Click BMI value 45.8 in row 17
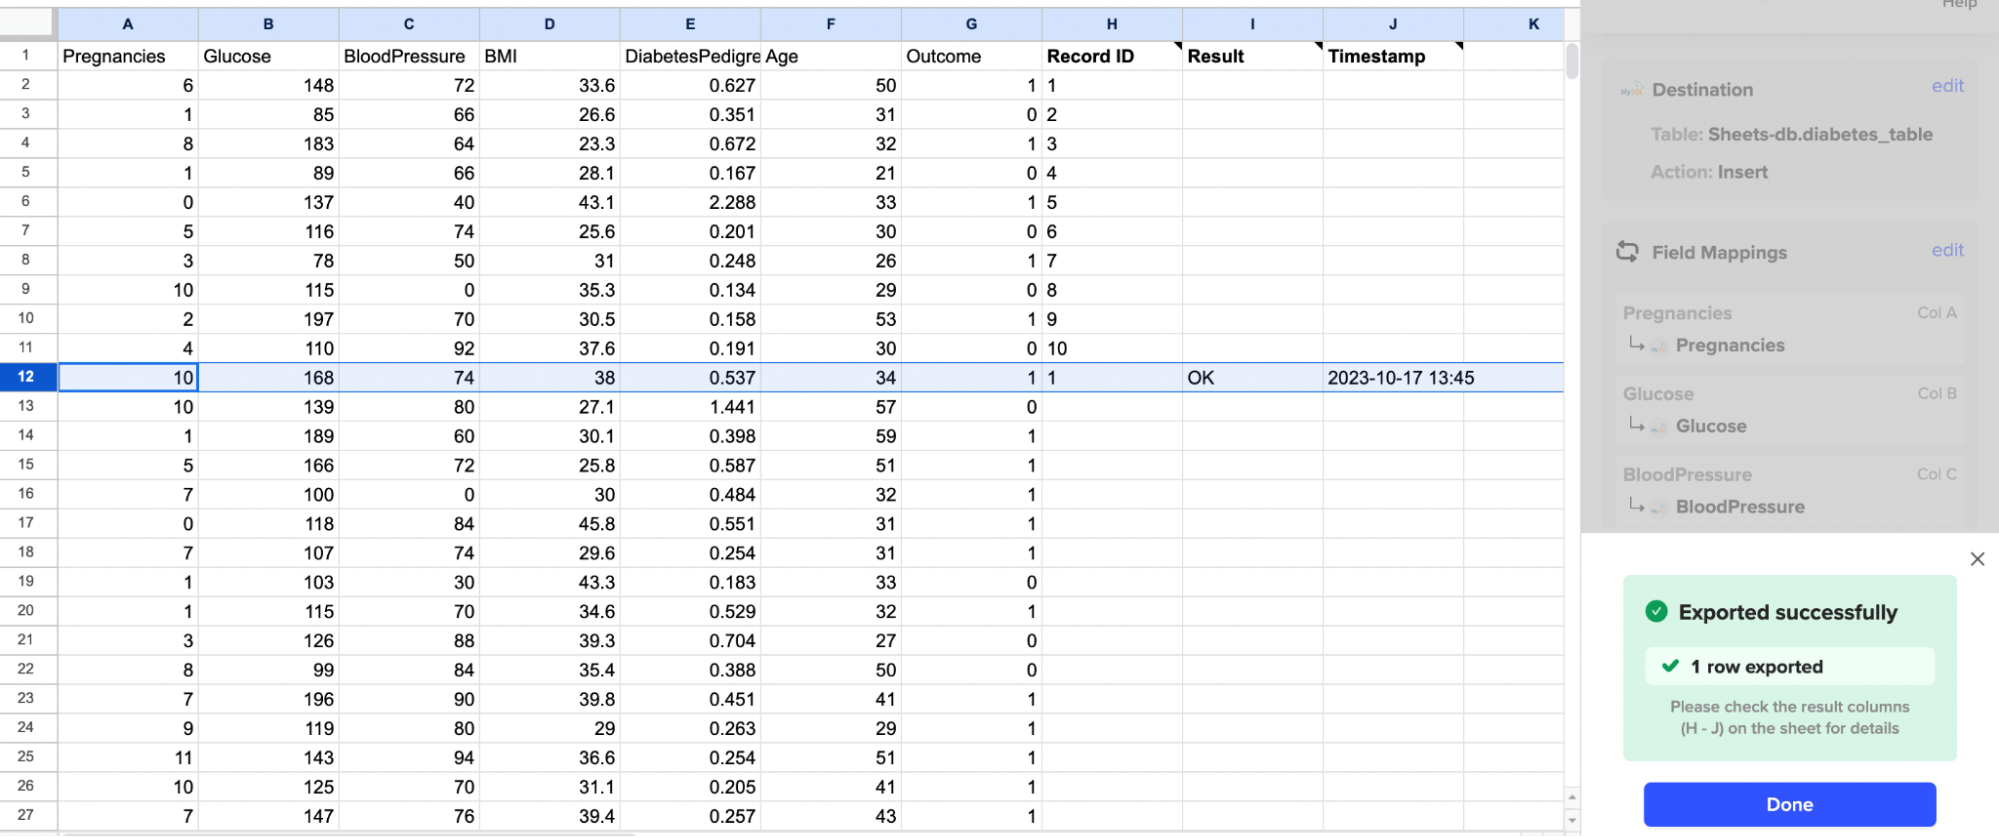The height and width of the screenshot is (837, 1999). click(x=549, y=523)
